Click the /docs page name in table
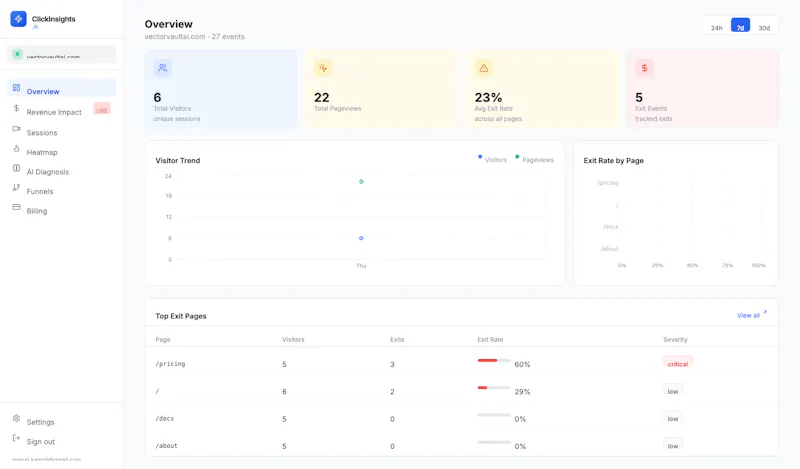Screen dimensions: 800x469 tap(165, 418)
